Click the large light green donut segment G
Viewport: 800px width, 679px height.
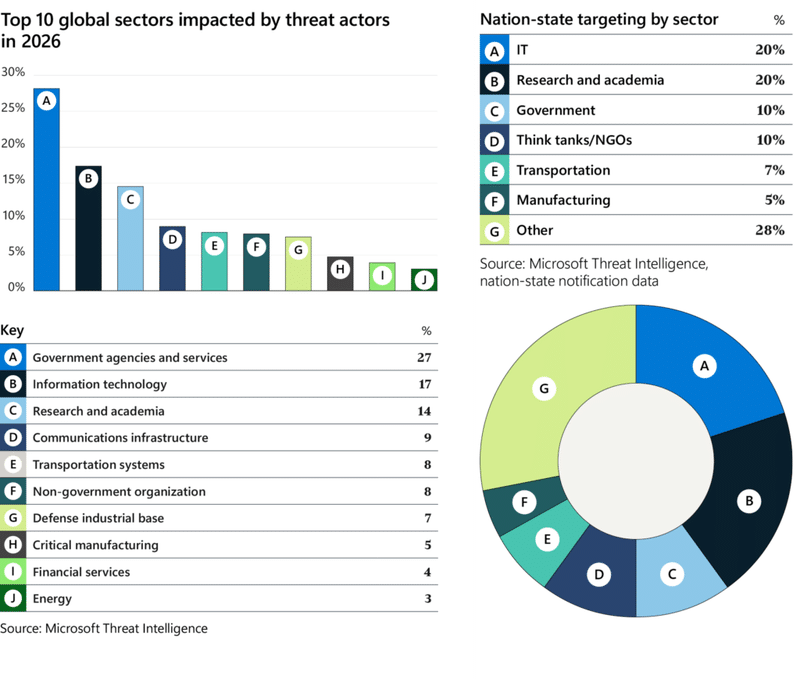tap(544, 388)
